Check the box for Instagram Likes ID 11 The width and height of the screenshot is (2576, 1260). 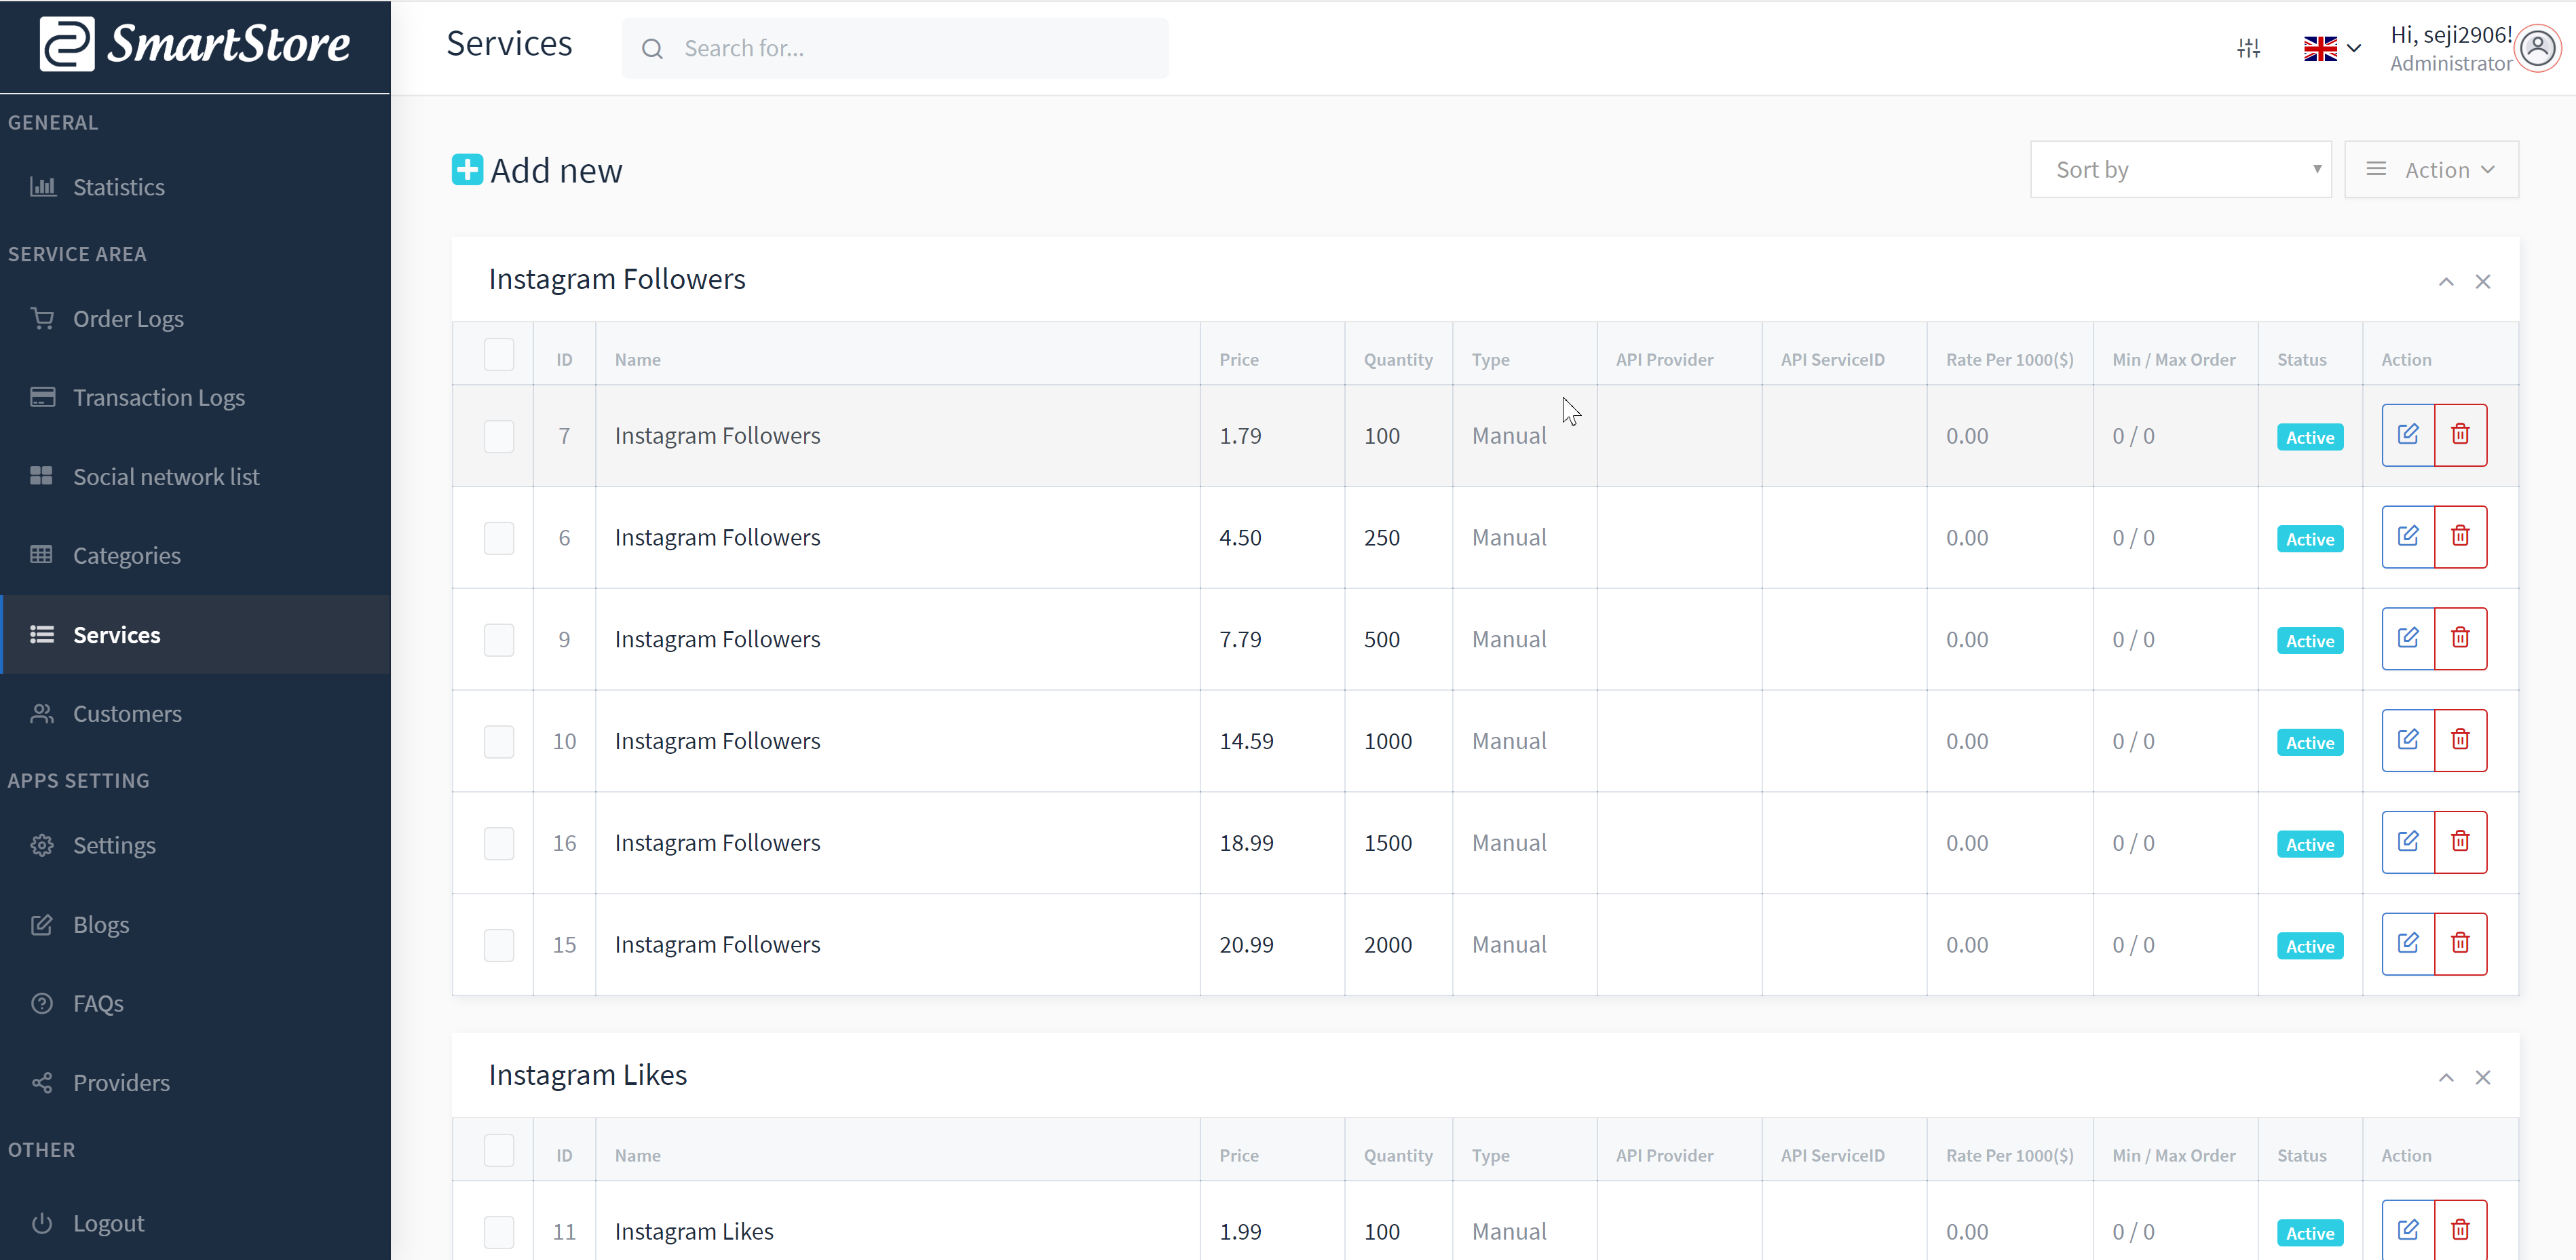click(499, 1232)
